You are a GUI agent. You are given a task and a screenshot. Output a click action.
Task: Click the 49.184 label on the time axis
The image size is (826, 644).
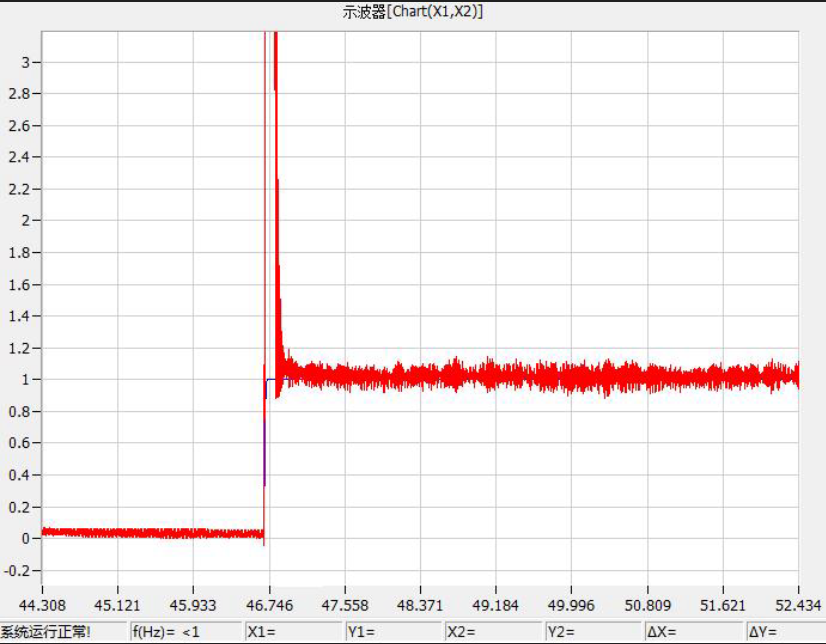coord(495,605)
